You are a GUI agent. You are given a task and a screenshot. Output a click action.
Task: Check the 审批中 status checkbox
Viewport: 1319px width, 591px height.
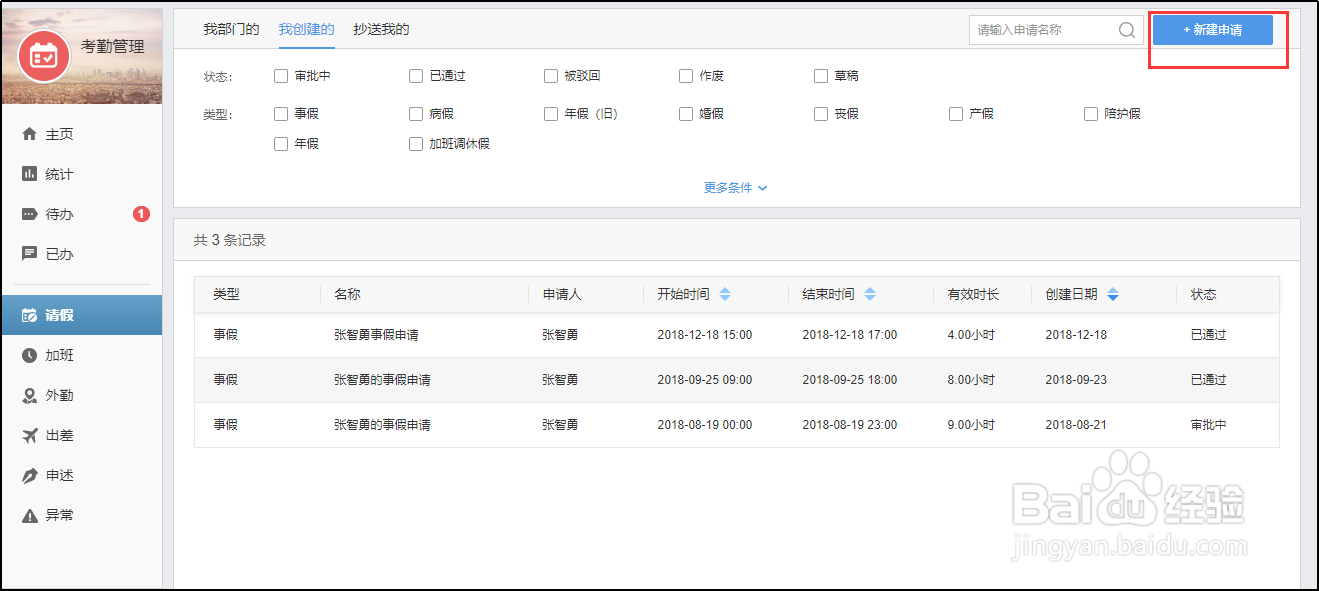281,76
